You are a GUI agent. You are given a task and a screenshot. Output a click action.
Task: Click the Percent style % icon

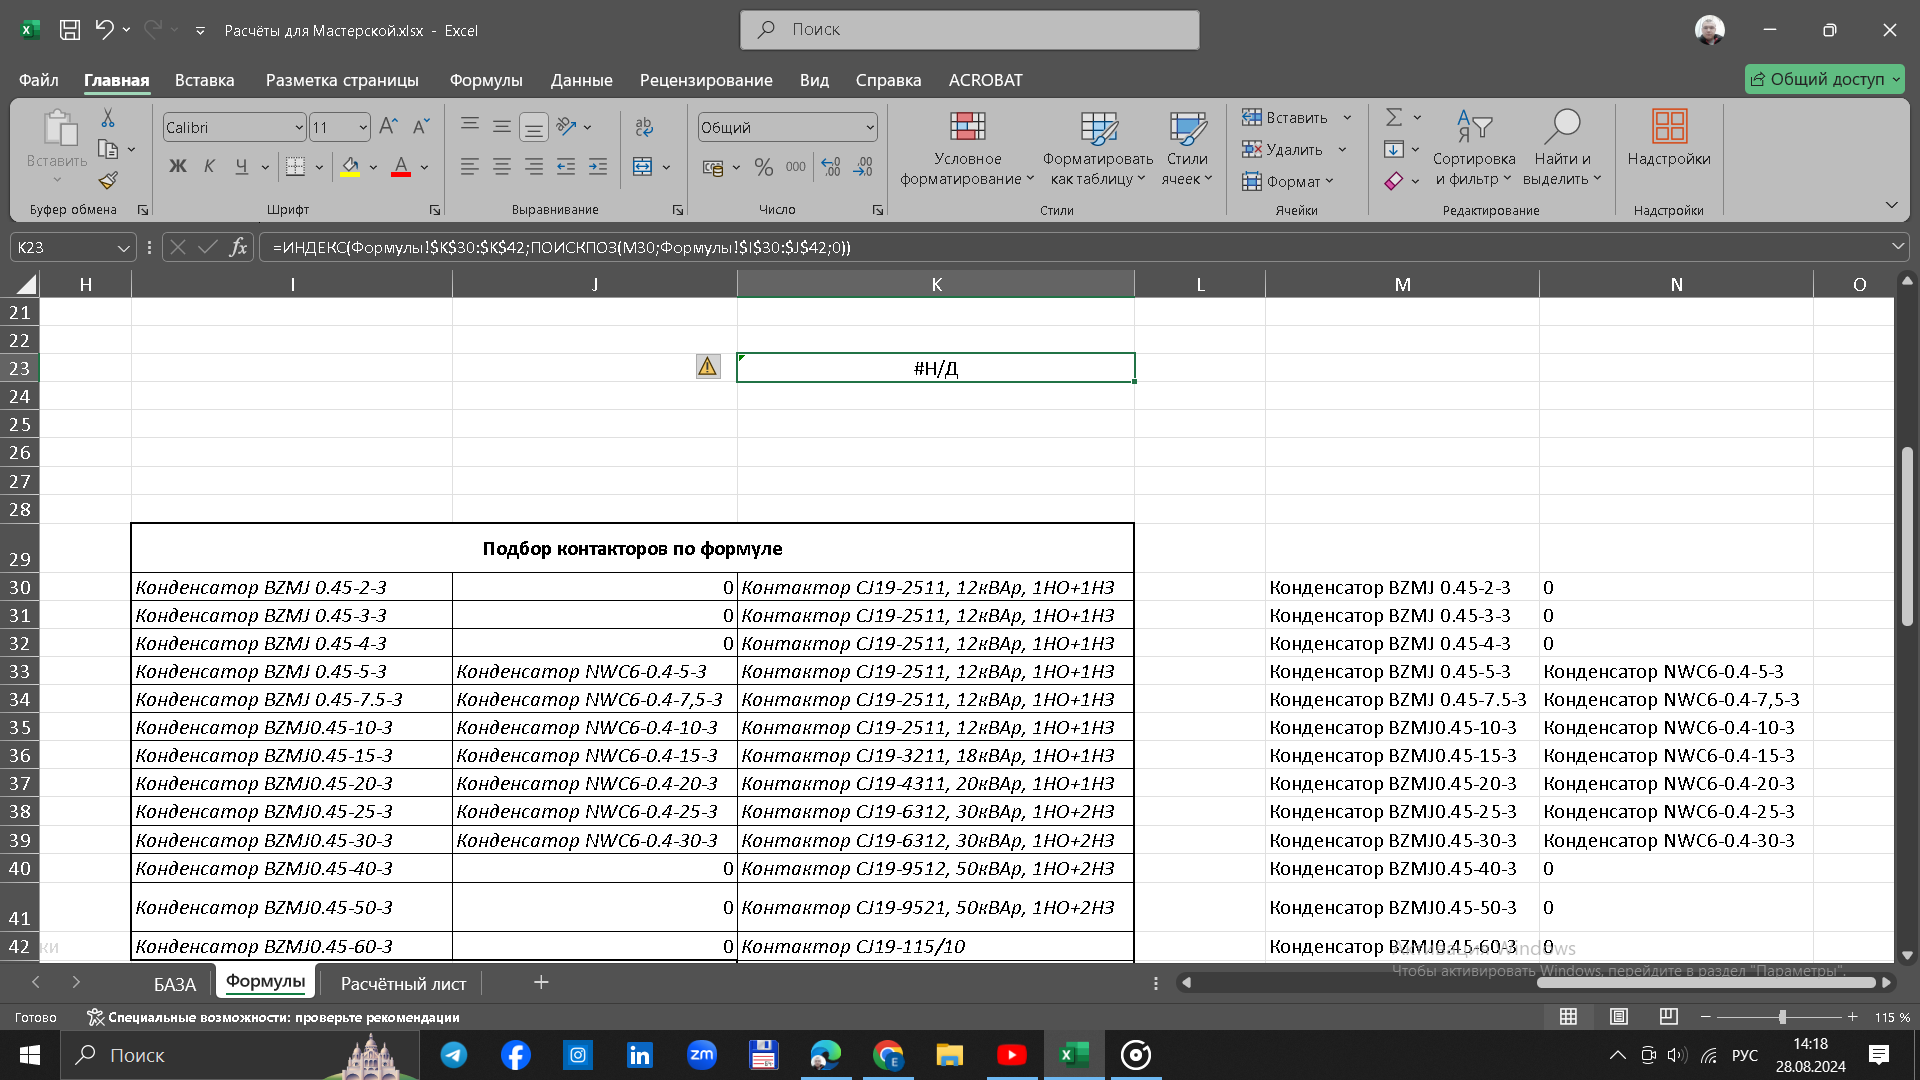point(765,167)
